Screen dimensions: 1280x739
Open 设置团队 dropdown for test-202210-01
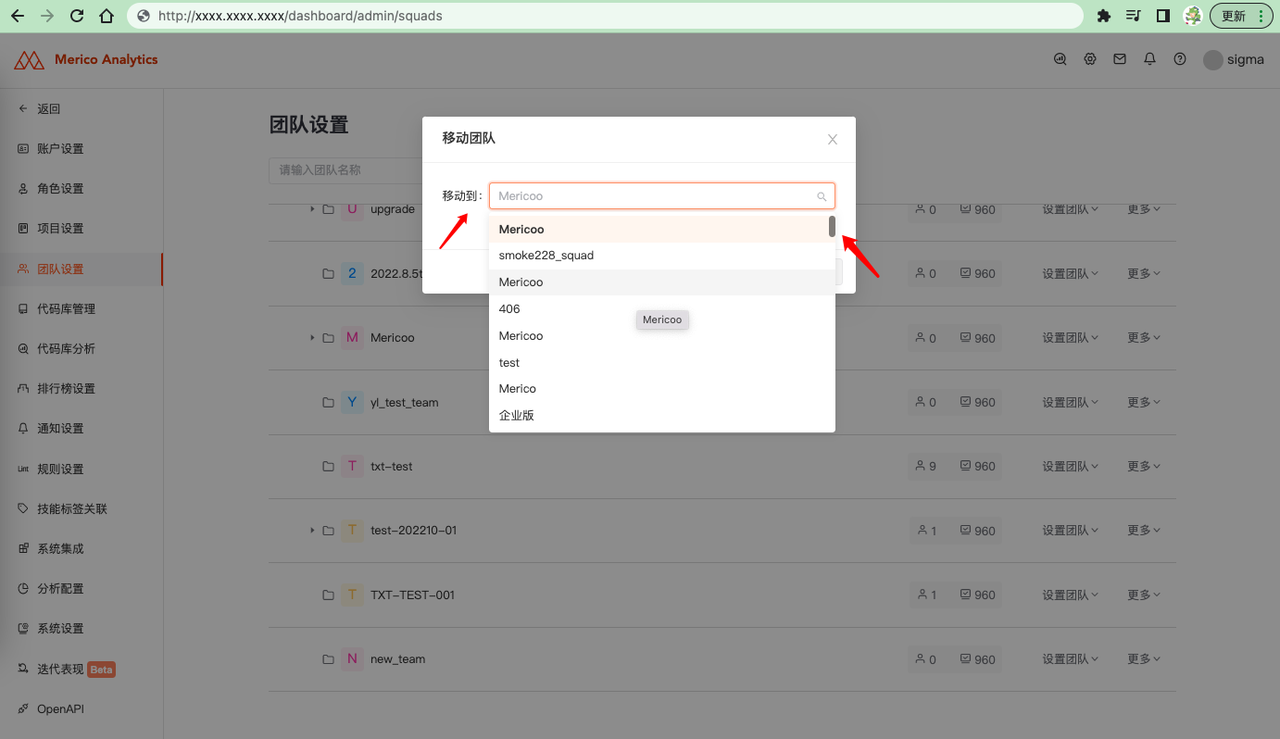pos(1070,530)
